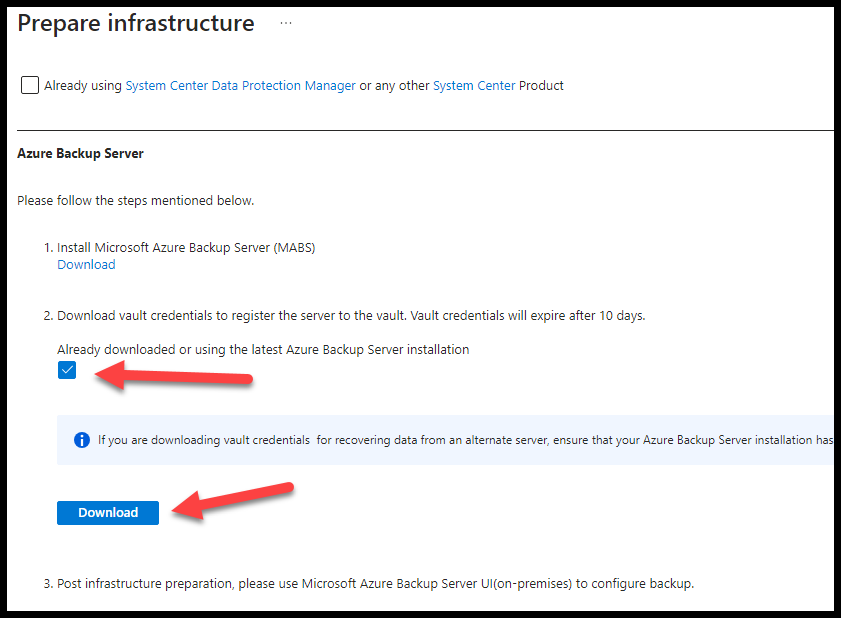The width and height of the screenshot is (841, 618).
Task: Click the info notice about recovering data
Action: coord(445,440)
